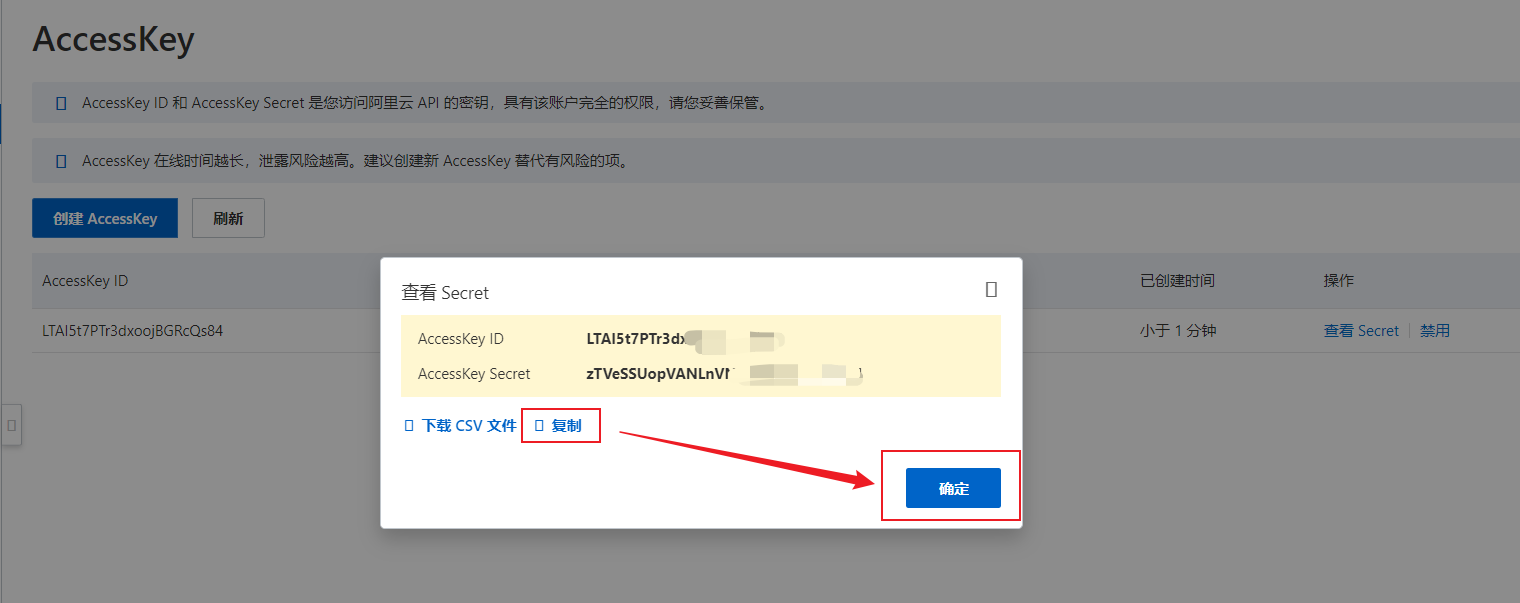Screen dimensions: 1520x603
Task: Click the AccessKey ID column header
Action: tap(85, 280)
